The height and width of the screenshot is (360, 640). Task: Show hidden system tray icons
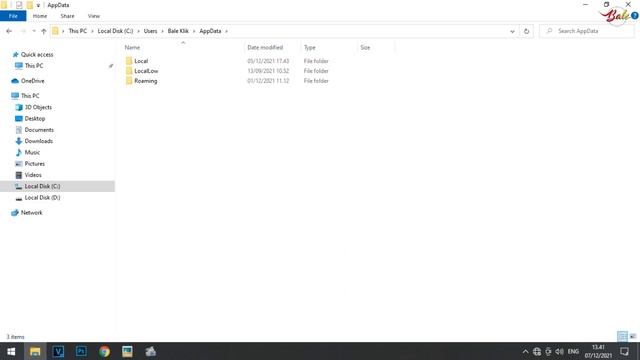pos(525,351)
